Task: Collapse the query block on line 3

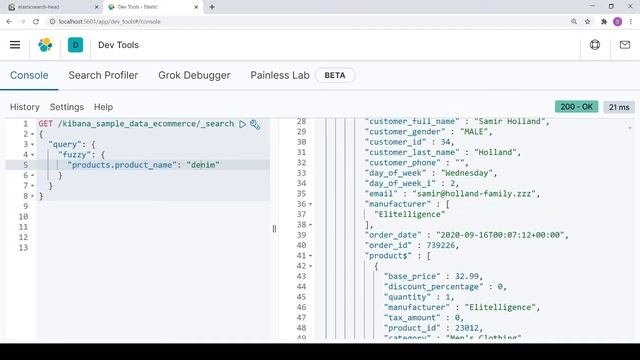Action: pos(33,144)
